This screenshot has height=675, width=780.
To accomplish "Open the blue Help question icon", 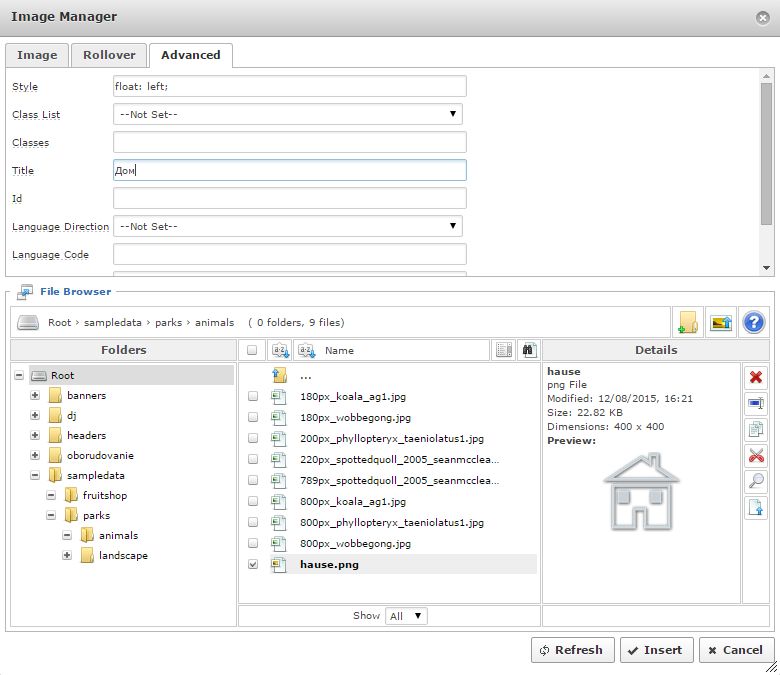I will click(753, 322).
